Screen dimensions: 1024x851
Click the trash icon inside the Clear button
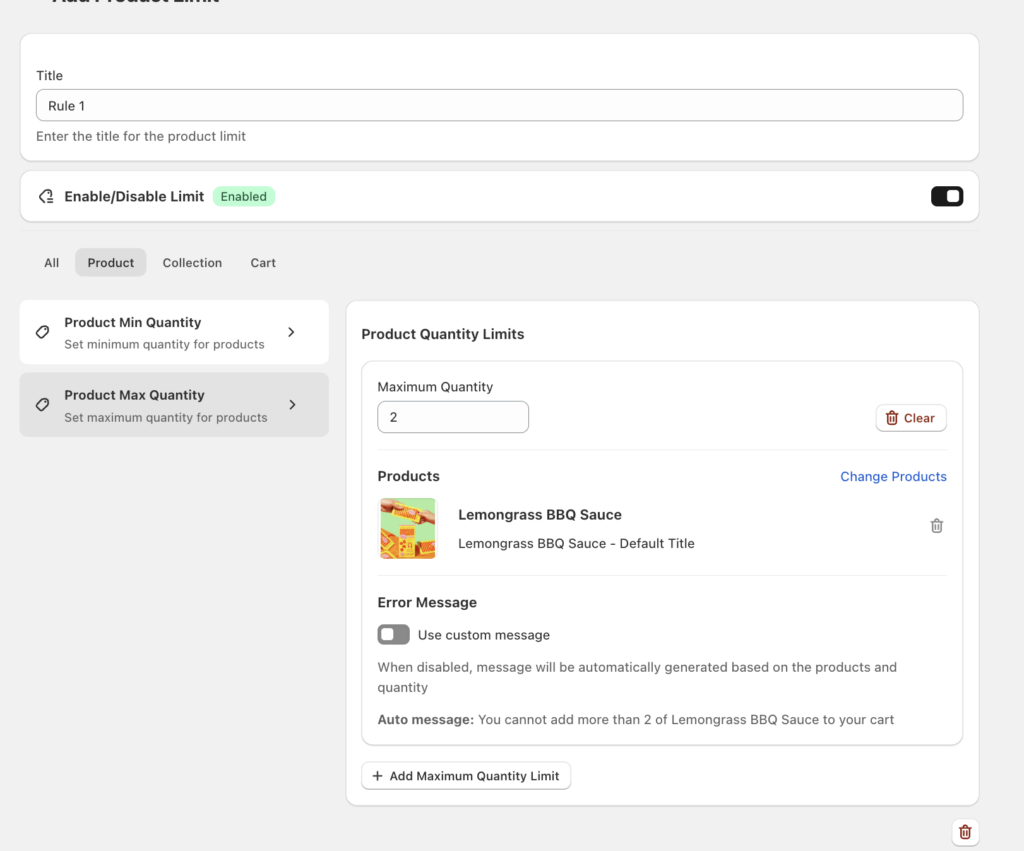point(892,418)
